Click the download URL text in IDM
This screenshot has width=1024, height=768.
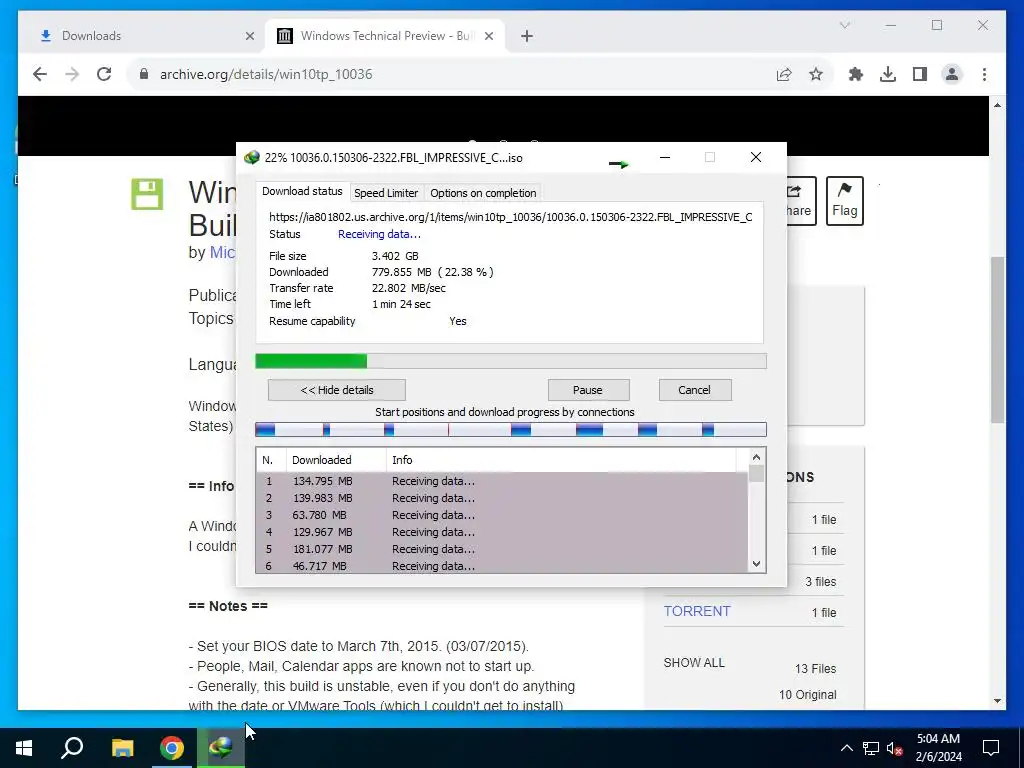pyautogui.click(x=511, y=217)
